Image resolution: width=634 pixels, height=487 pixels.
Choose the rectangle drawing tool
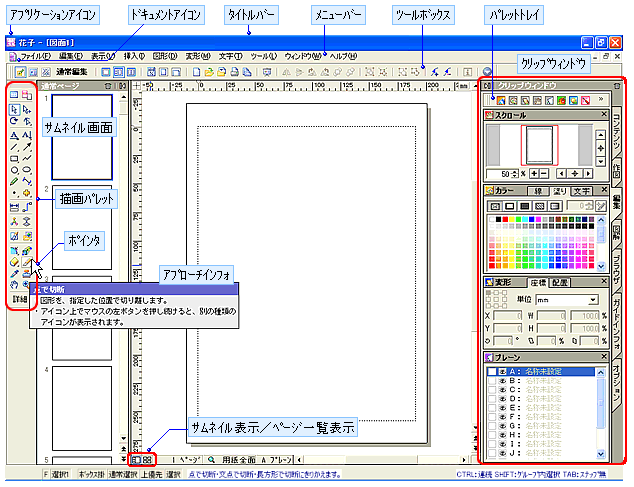click(x=14, y=158)
